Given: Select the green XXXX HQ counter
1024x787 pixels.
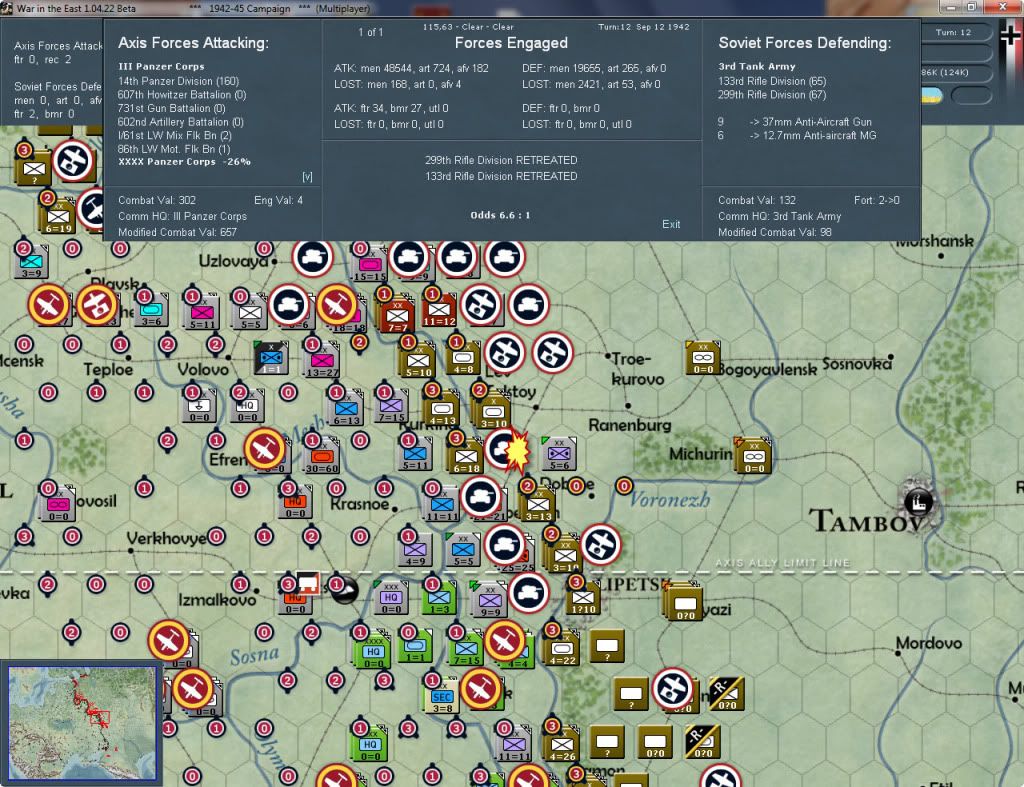Looking at the screenshot, I should coord(373,651).
